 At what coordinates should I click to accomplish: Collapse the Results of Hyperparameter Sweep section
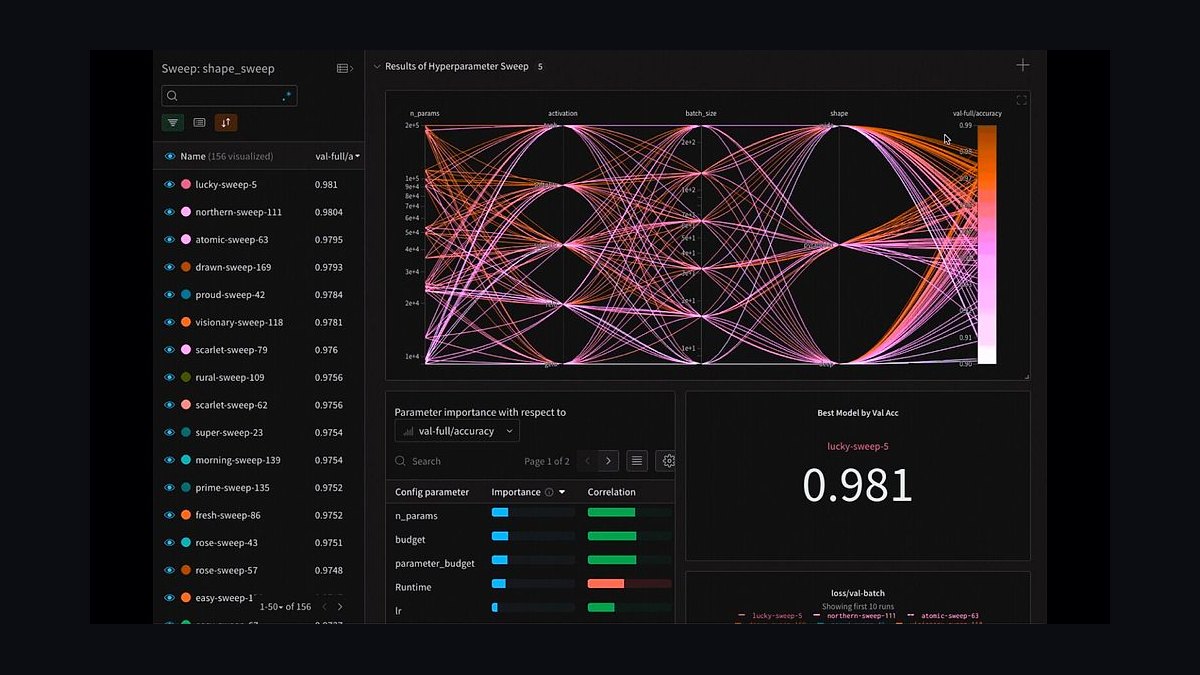click(377, 66)
